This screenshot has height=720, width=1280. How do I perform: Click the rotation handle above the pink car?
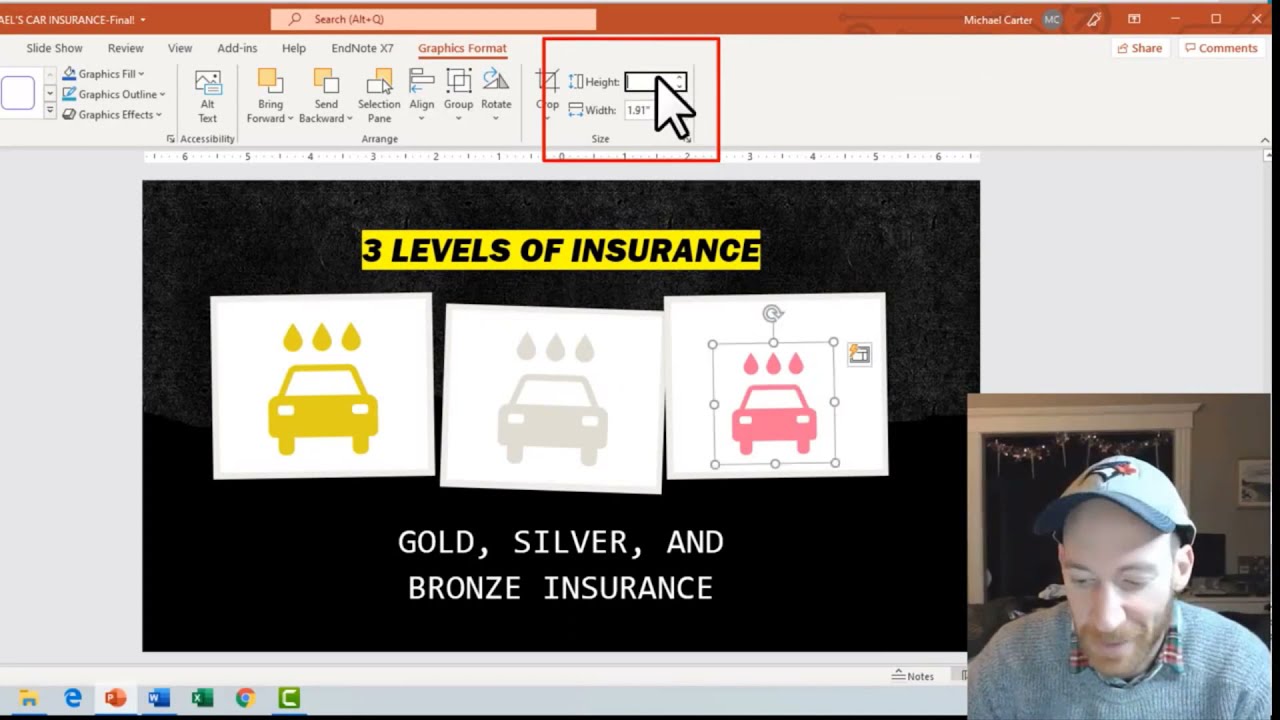tap(773, 314)
